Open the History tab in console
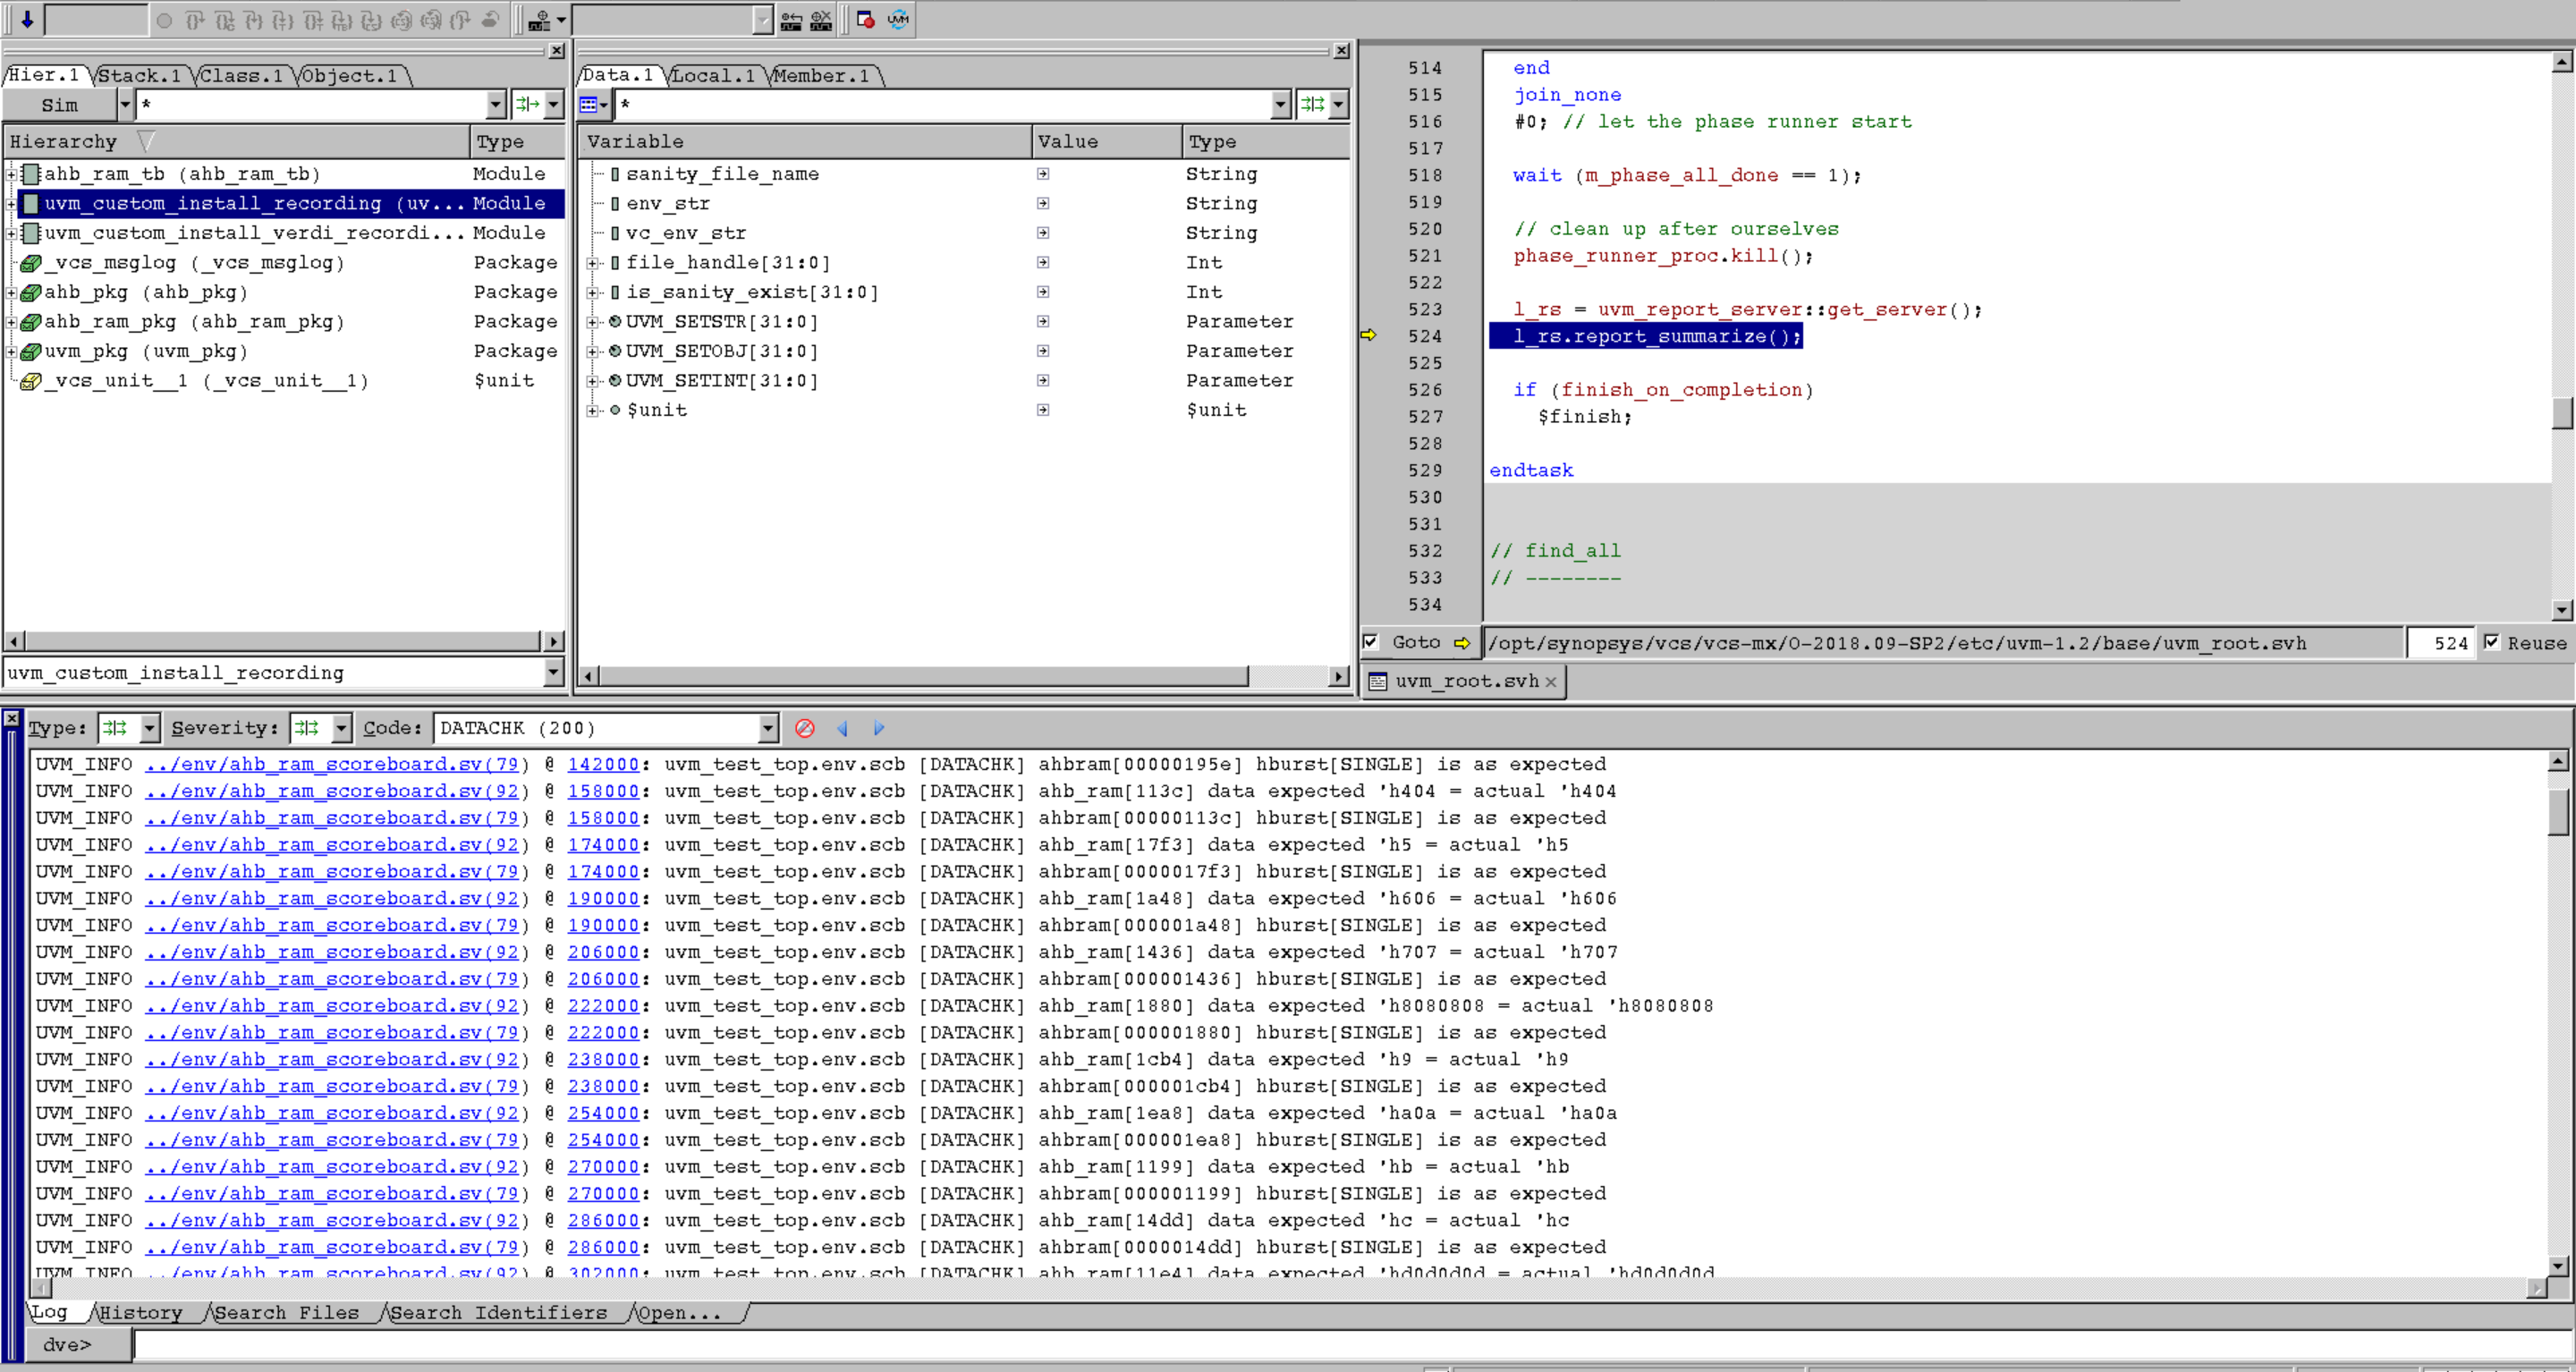 point(140,1312)
